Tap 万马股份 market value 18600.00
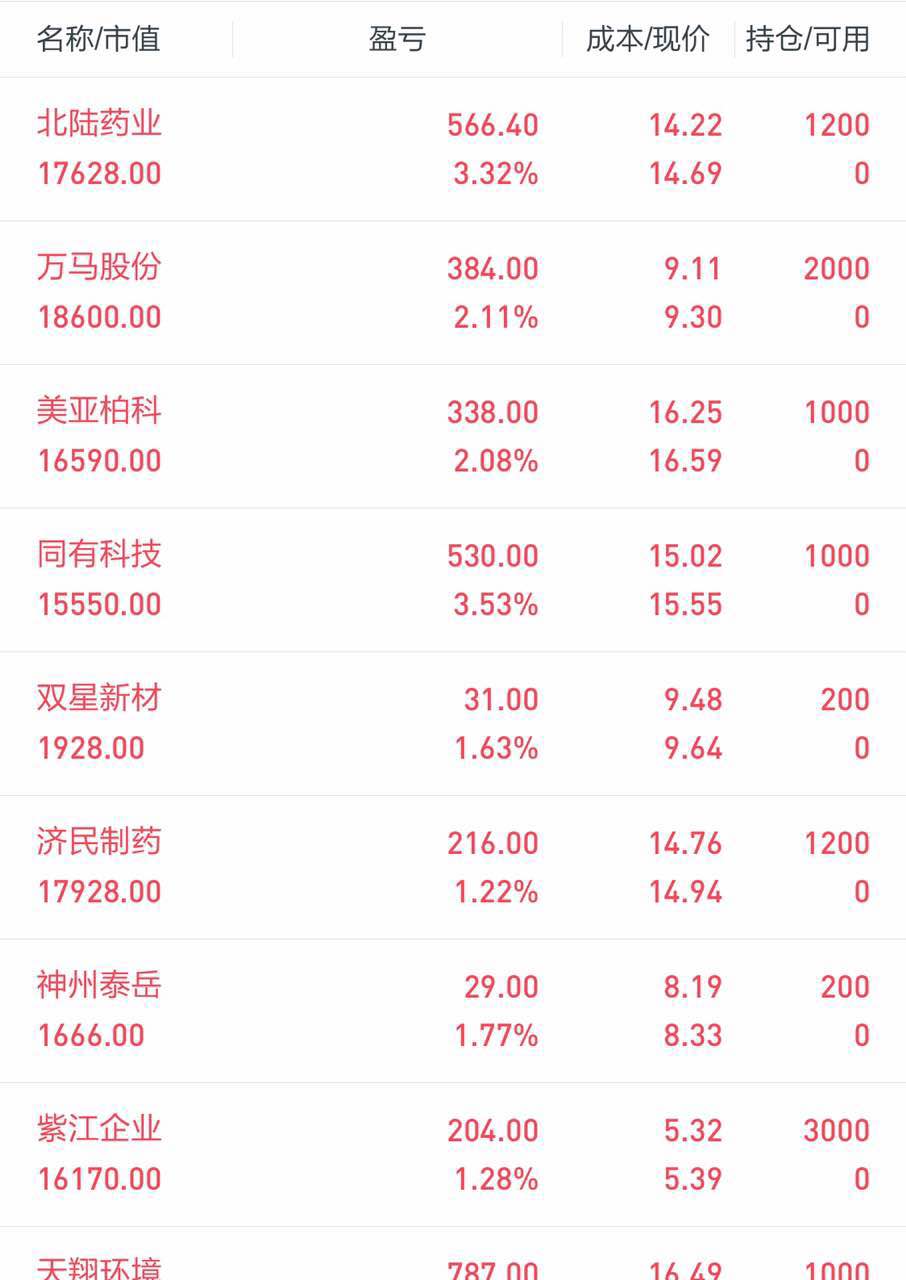 [x=99, y=317]
